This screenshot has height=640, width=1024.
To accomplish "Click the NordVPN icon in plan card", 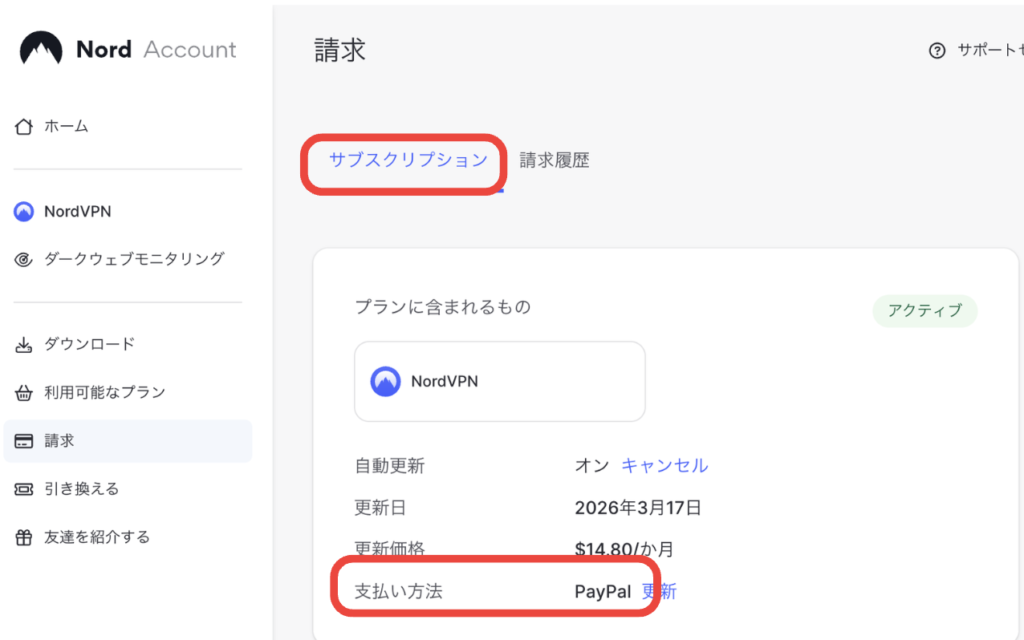I will click(386, 381).
